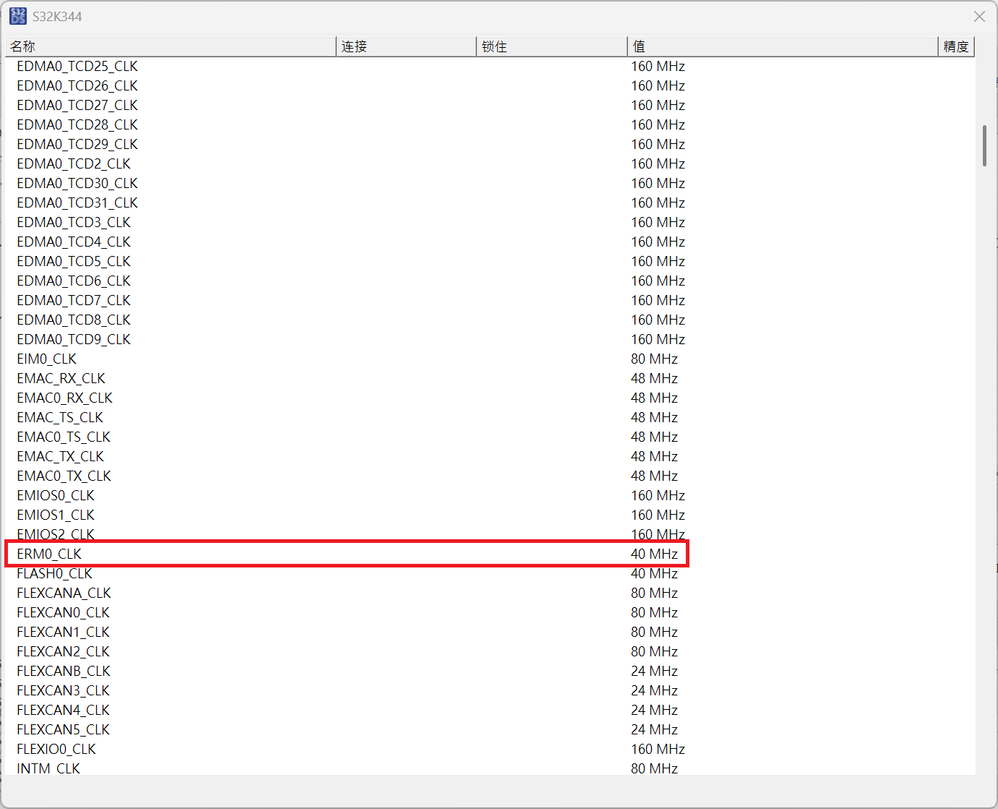Select the FLEXCAN0_CLK row
The image size is (998, 809).
490,613
